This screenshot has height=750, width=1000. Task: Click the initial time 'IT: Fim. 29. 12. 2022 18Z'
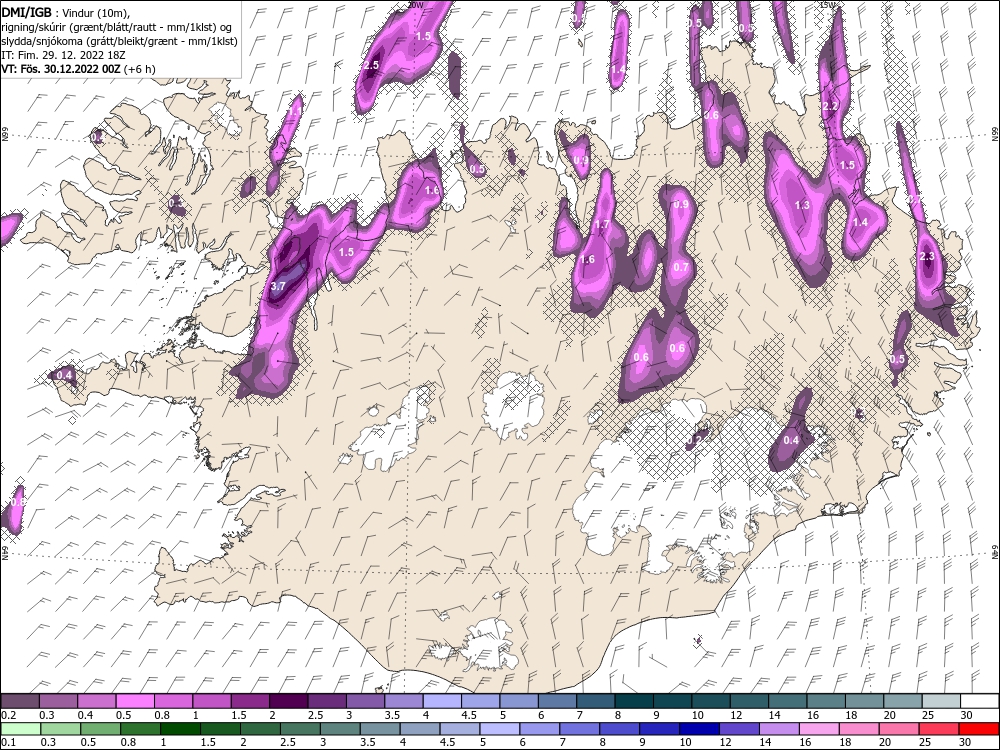tap(63, 55)
